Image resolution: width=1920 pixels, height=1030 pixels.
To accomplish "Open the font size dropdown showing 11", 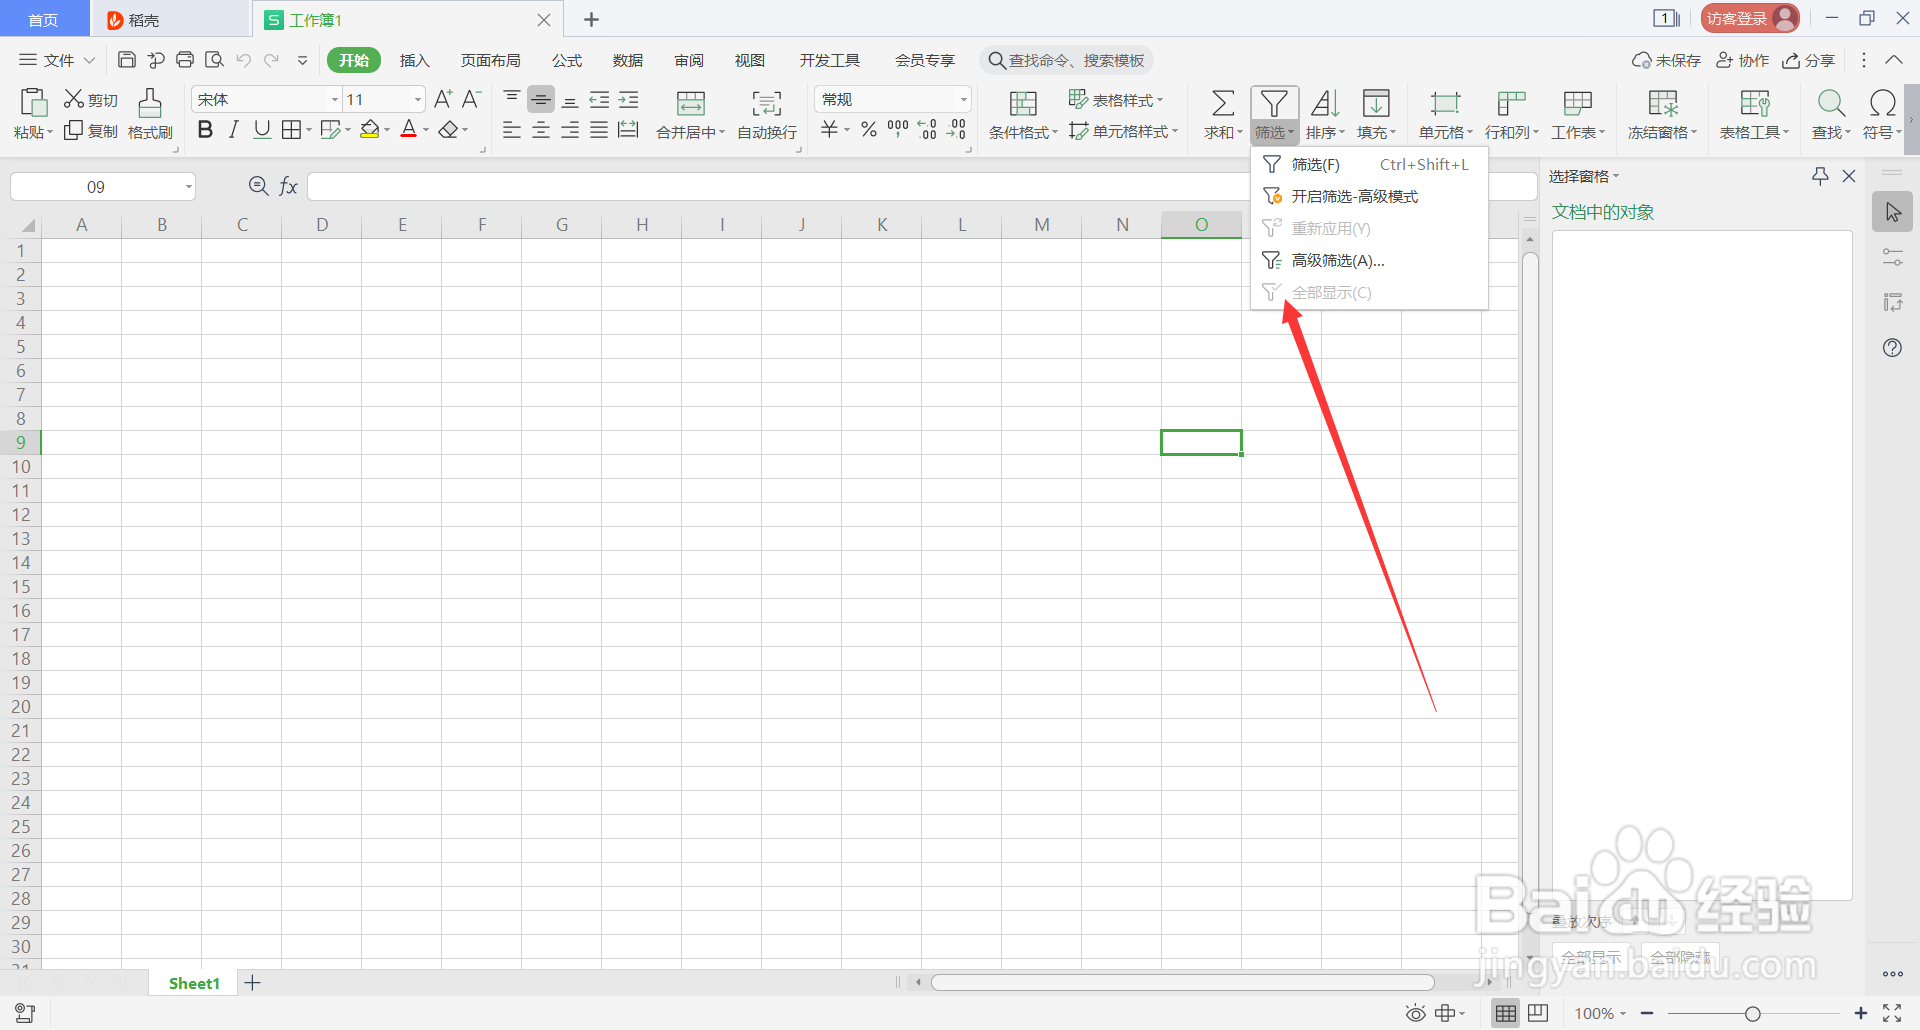I will click(x=417, y=98).
